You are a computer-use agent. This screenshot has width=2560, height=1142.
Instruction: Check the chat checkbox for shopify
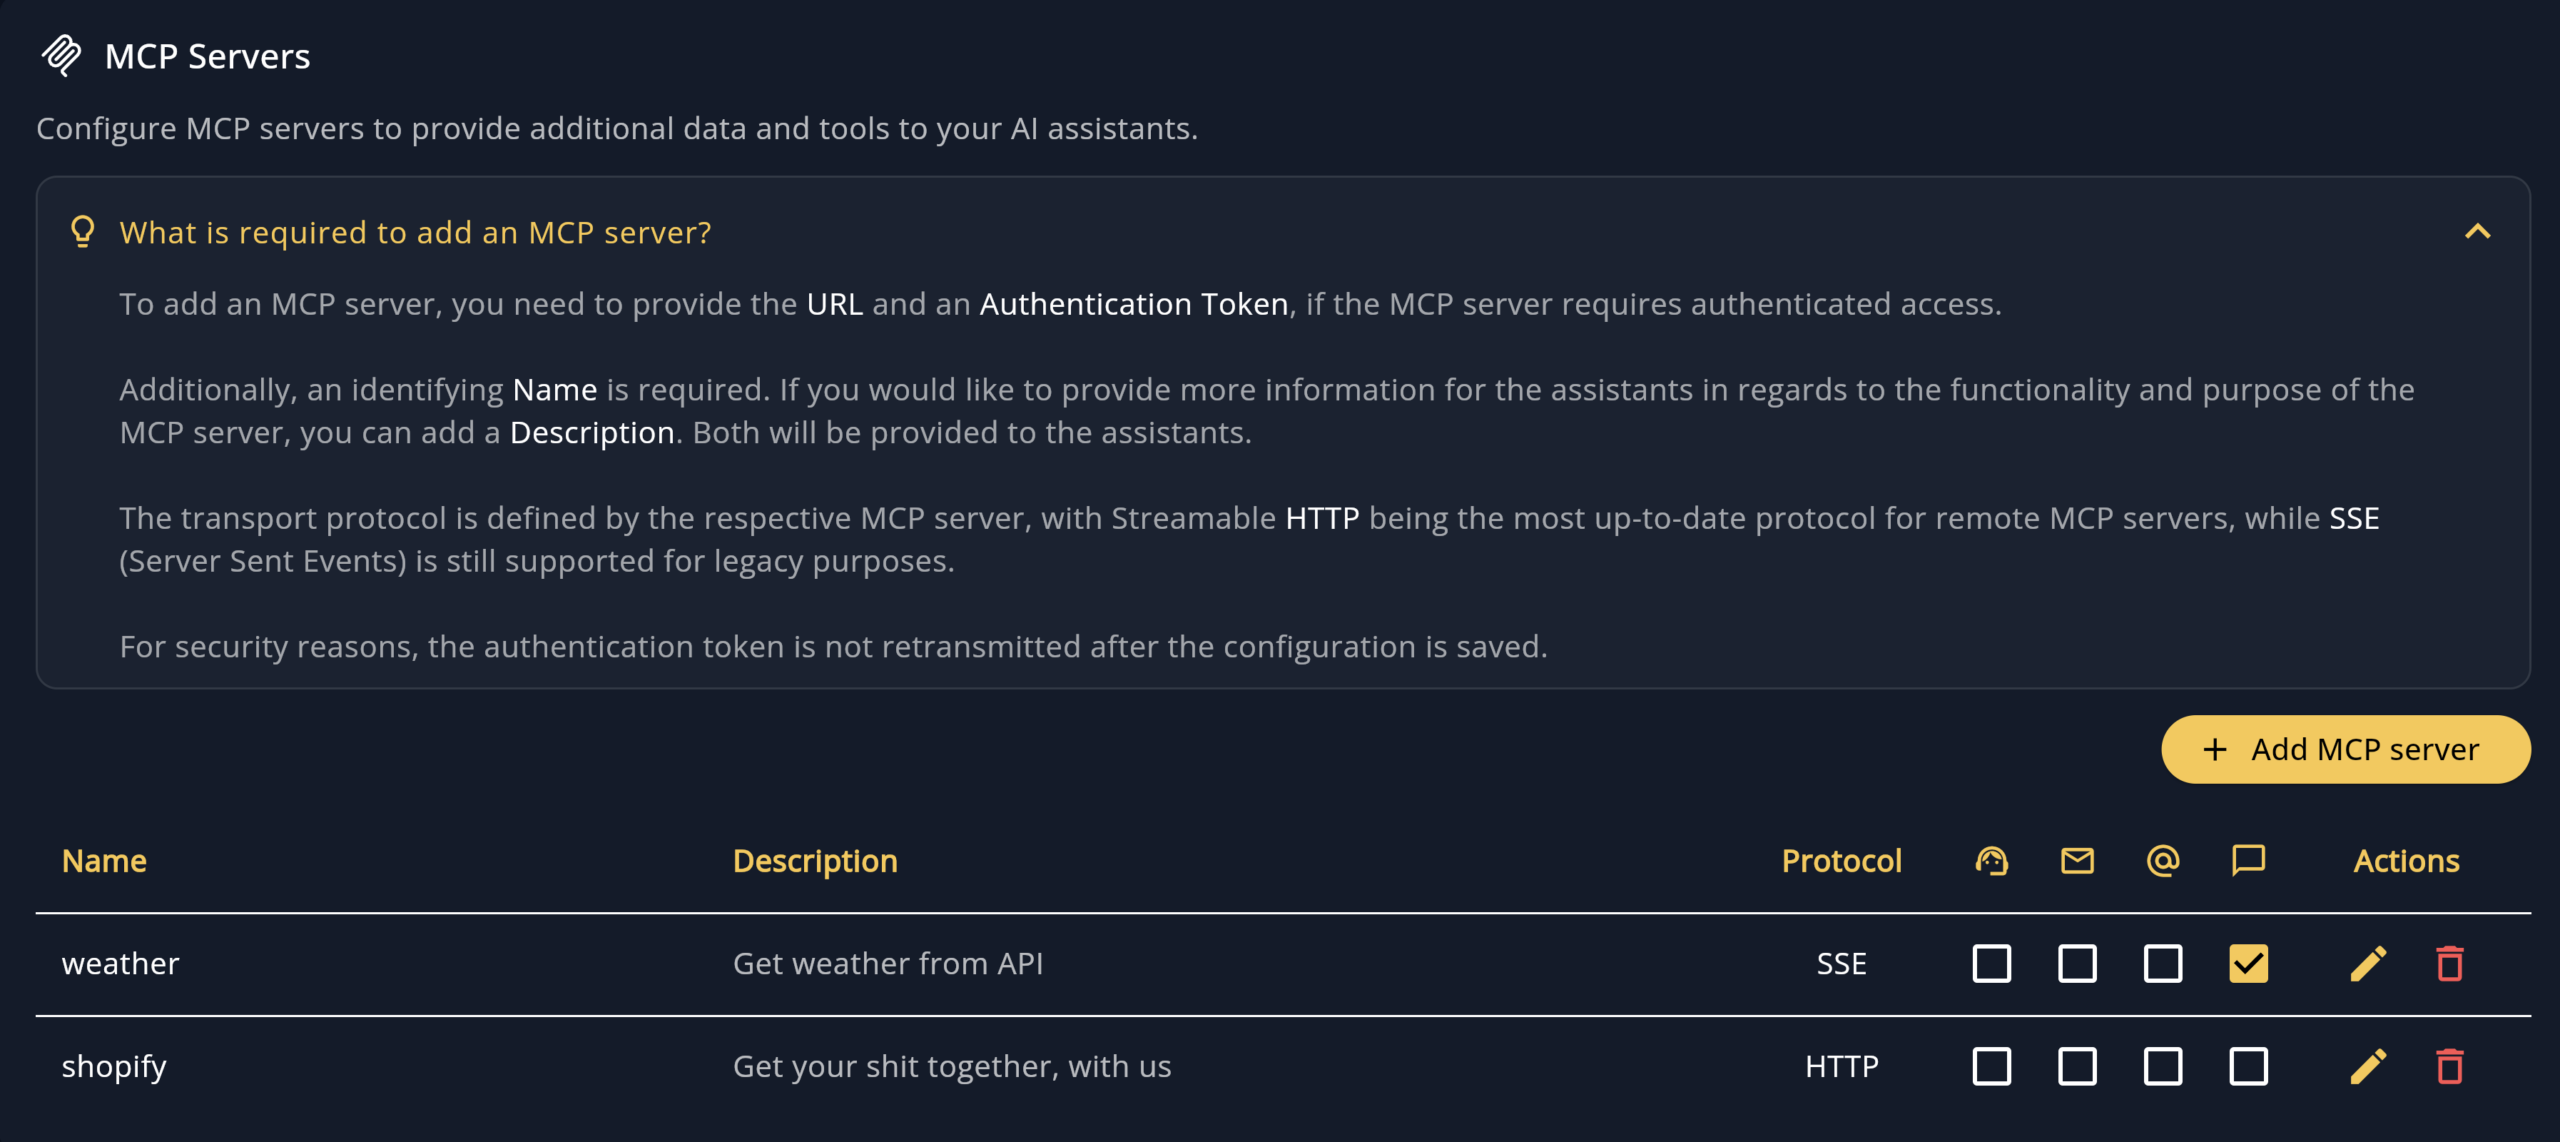[x=2248, y=1067]
